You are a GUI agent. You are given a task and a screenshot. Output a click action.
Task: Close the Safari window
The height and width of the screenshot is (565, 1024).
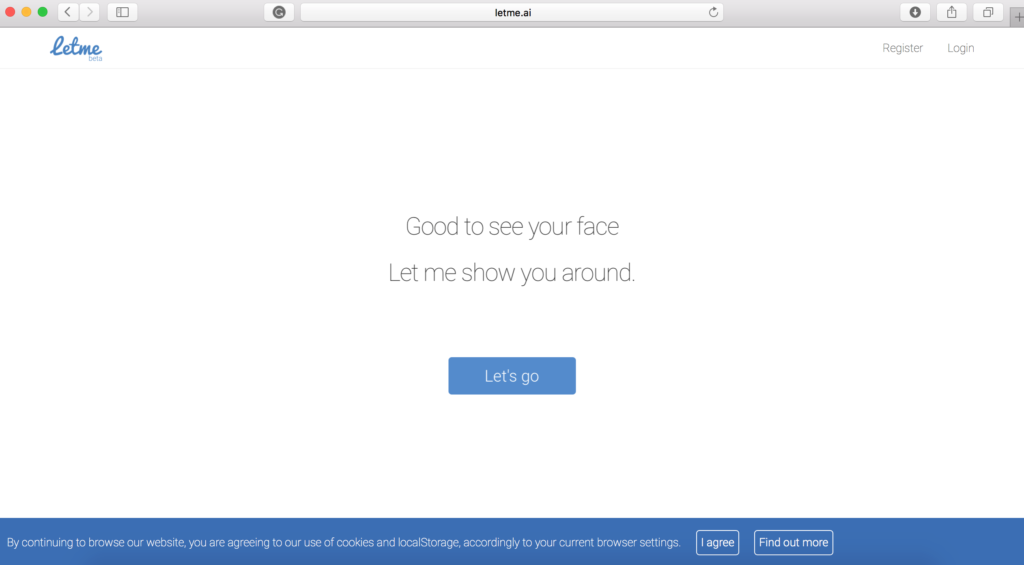[x=10, y=12]
